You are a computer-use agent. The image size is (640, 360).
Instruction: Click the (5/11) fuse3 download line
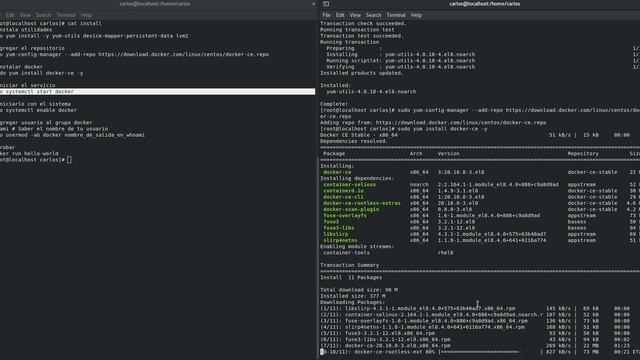tap(475, 333)
